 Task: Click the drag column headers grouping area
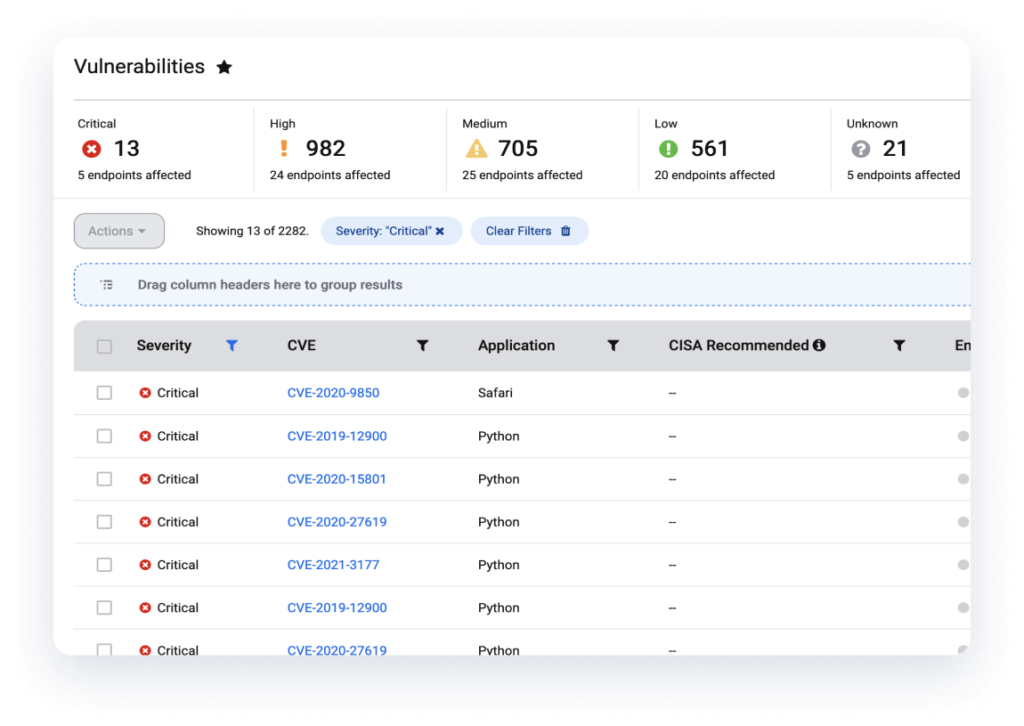coord(520,285)
